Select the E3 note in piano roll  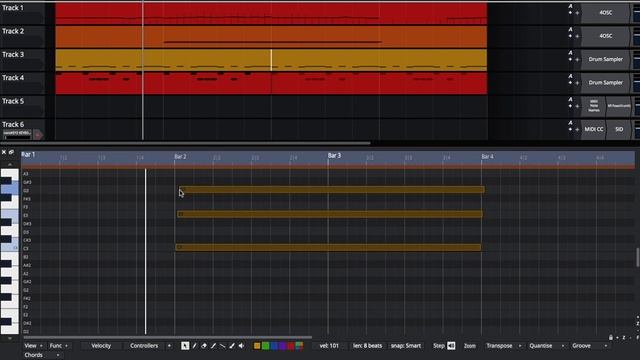click(330, 214)
